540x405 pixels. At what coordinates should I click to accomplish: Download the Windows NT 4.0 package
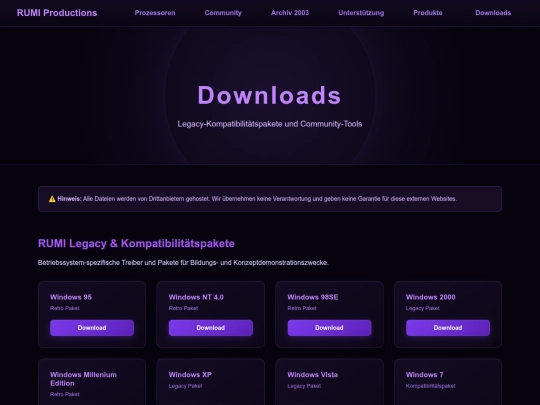tap(211, 328)
